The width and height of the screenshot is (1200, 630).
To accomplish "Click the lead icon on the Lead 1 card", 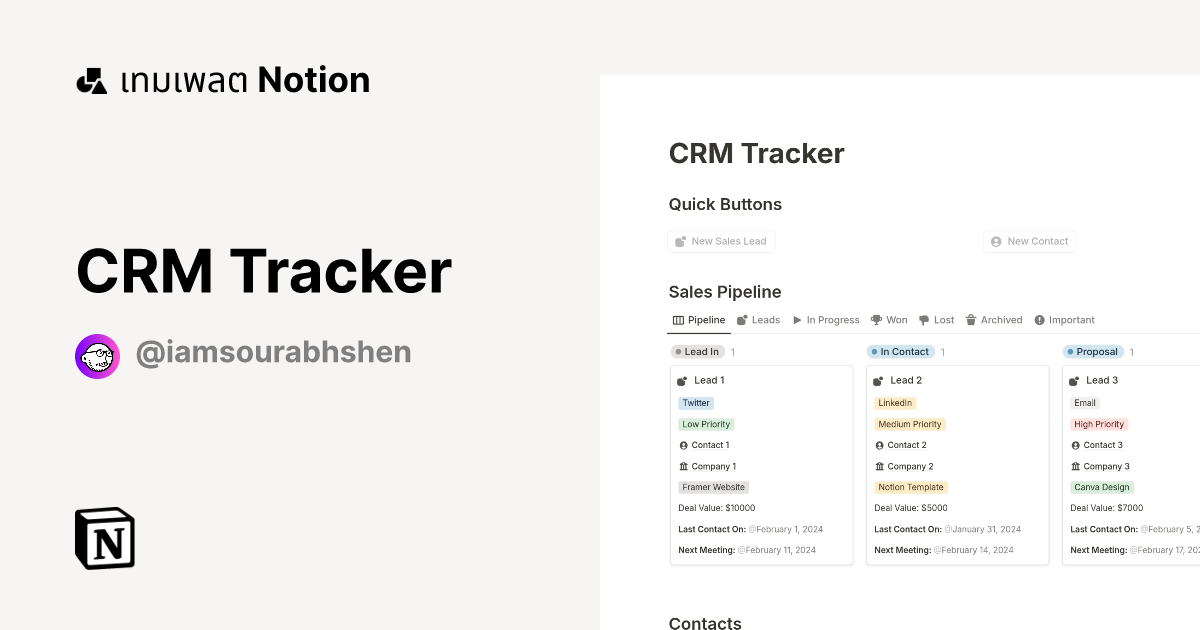I will 680,380.
